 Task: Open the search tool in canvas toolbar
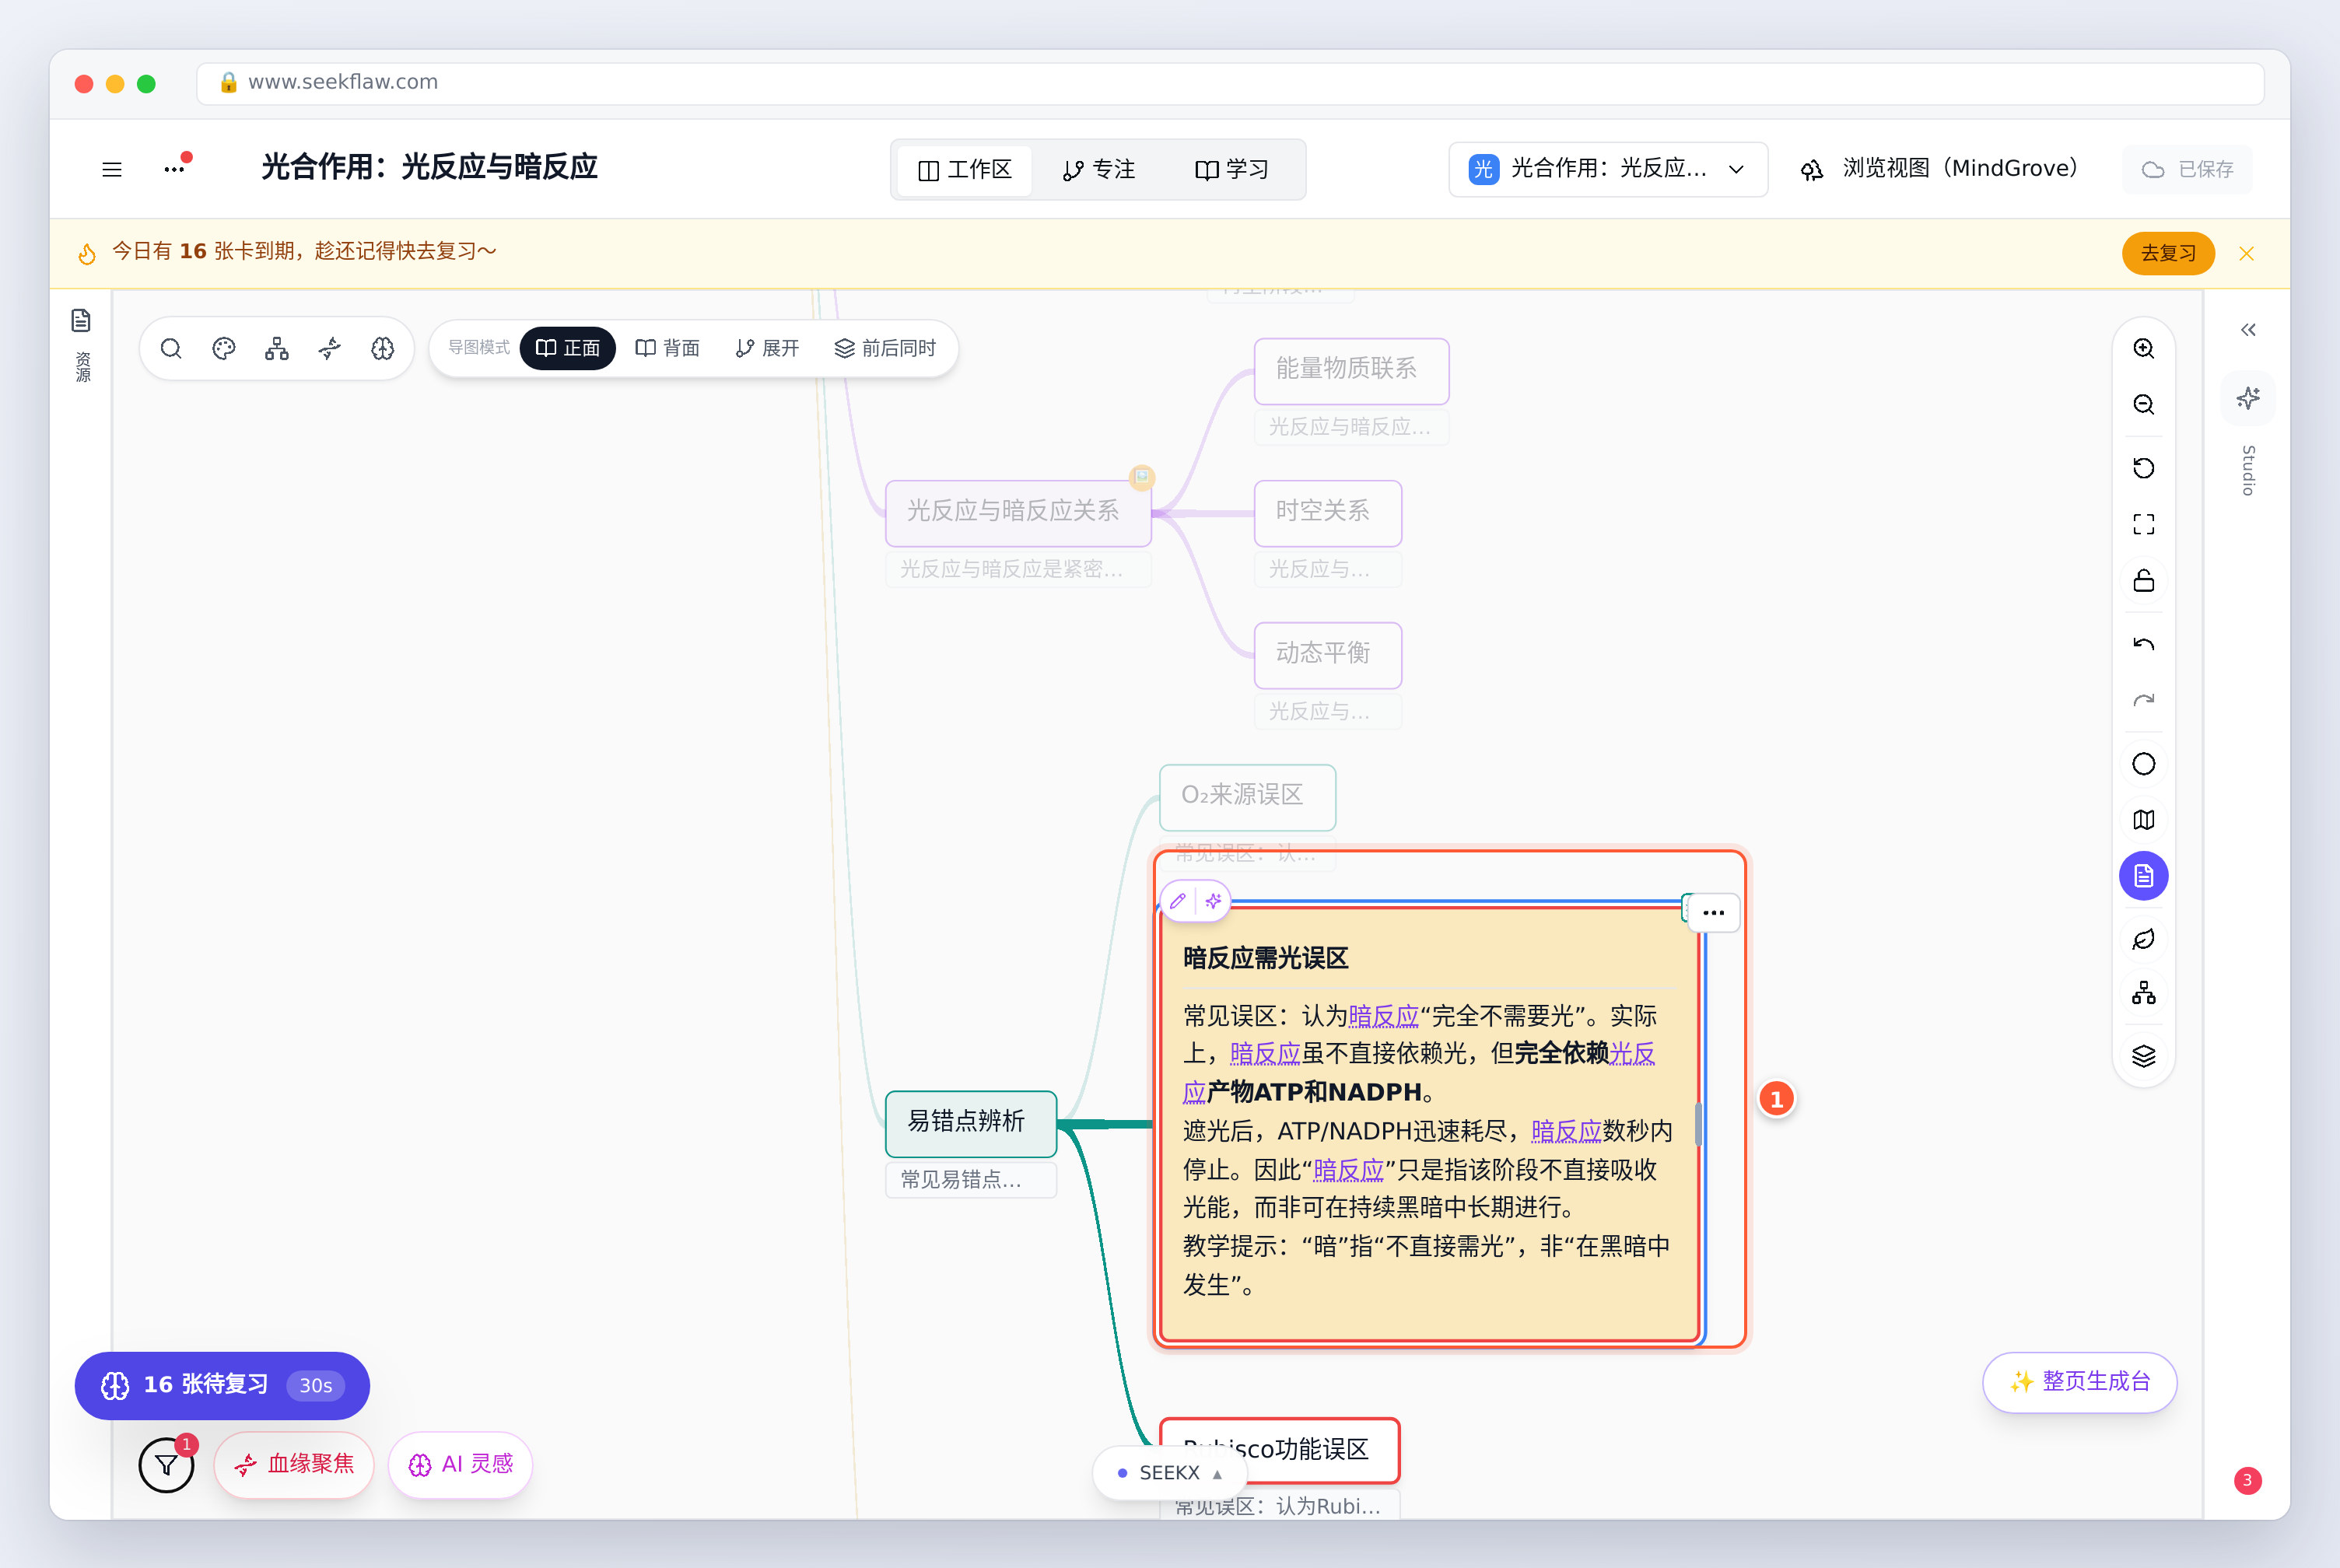(x=171, y=348)
